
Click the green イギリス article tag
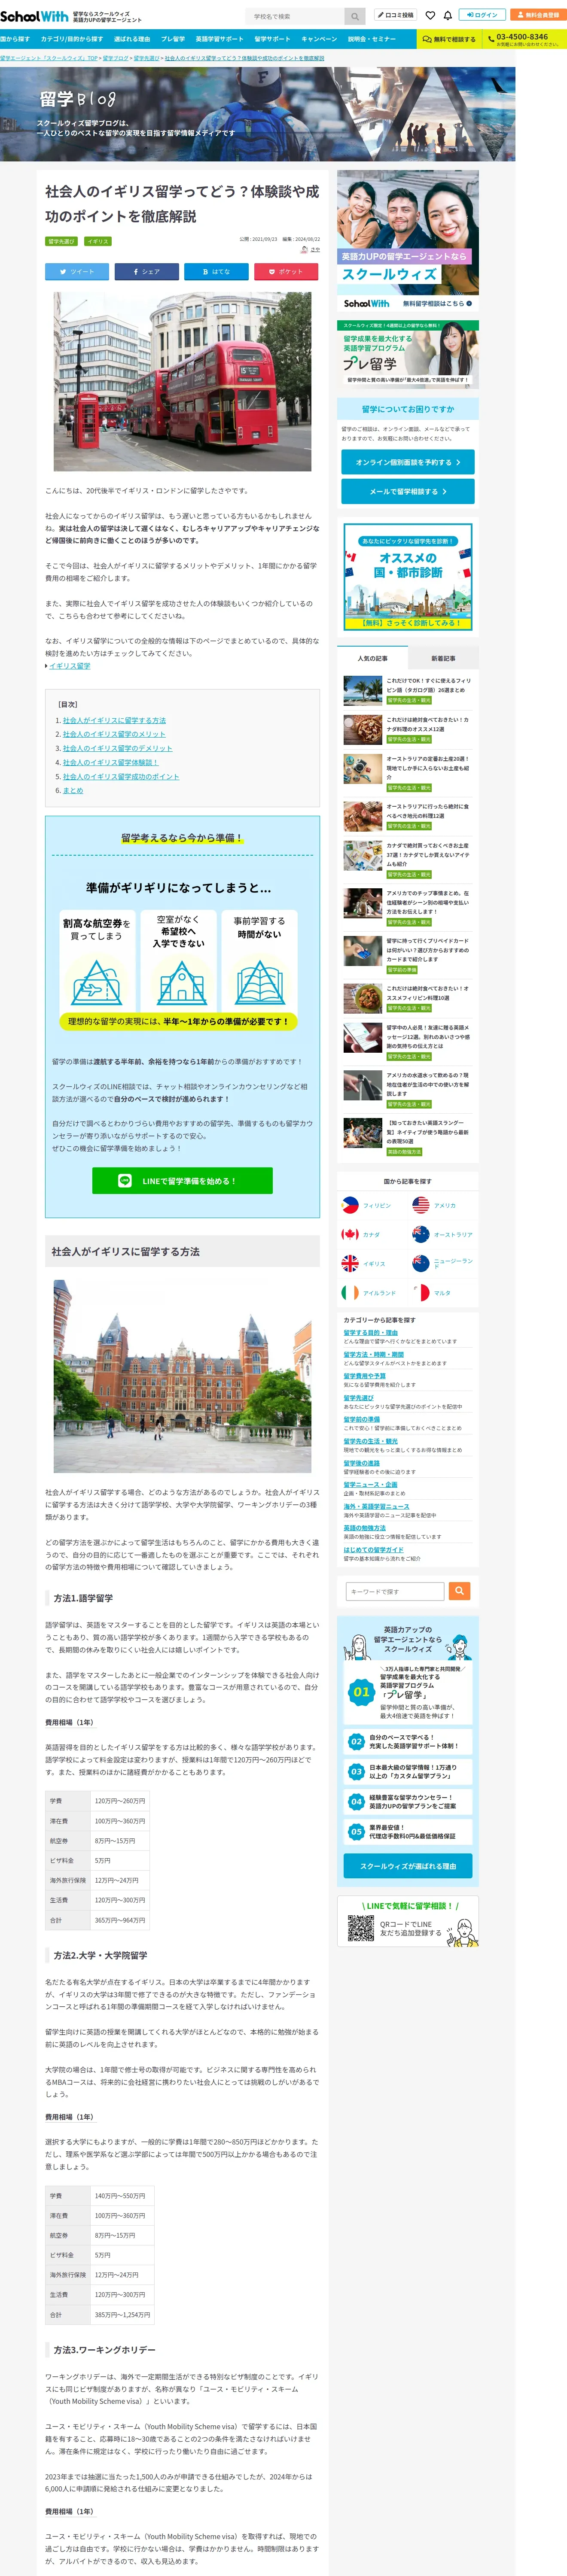98,240
